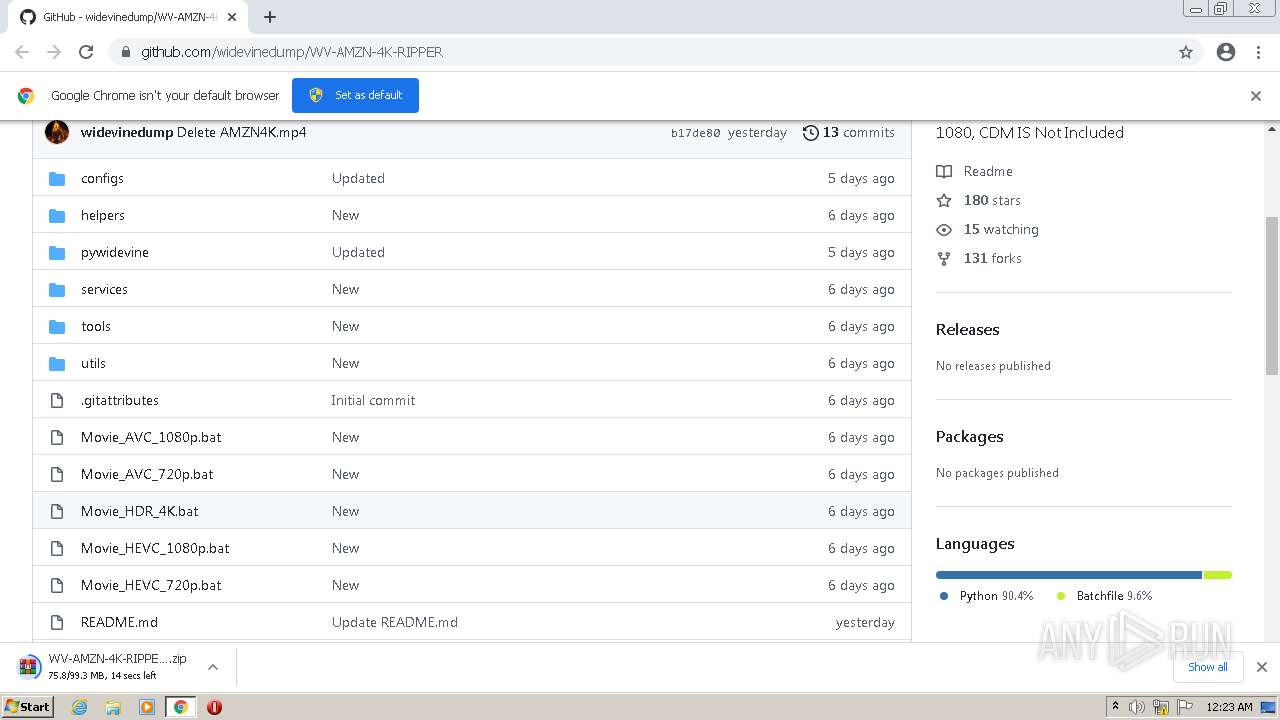
Task: Open the downloaded zip file icon
Action: click(29, 667)
